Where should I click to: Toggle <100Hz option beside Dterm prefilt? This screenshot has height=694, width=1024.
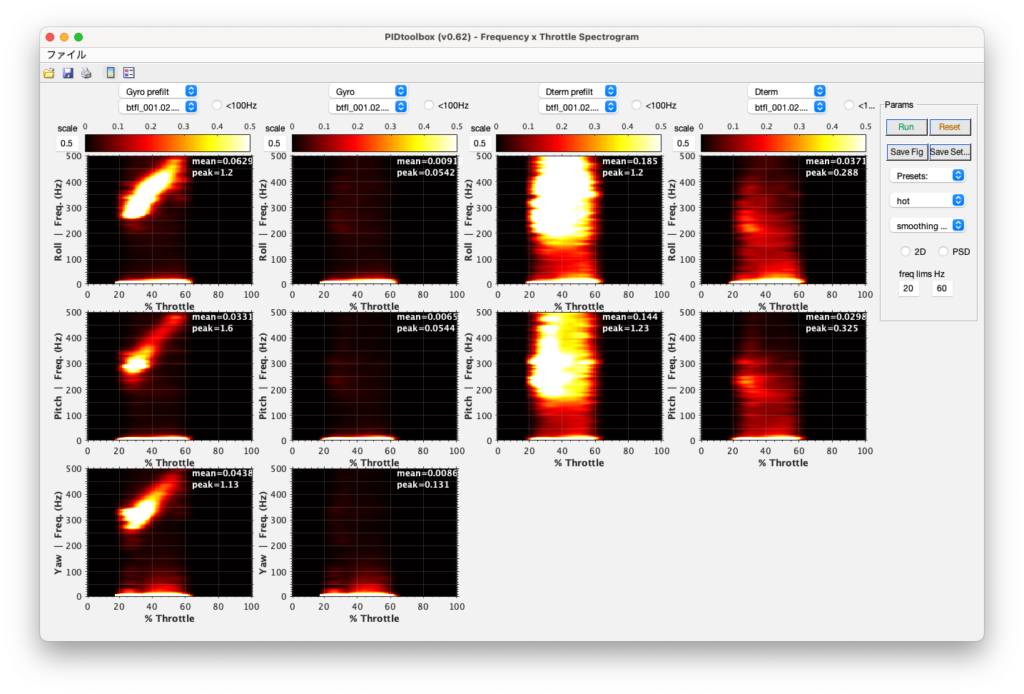tap(636, 105)
